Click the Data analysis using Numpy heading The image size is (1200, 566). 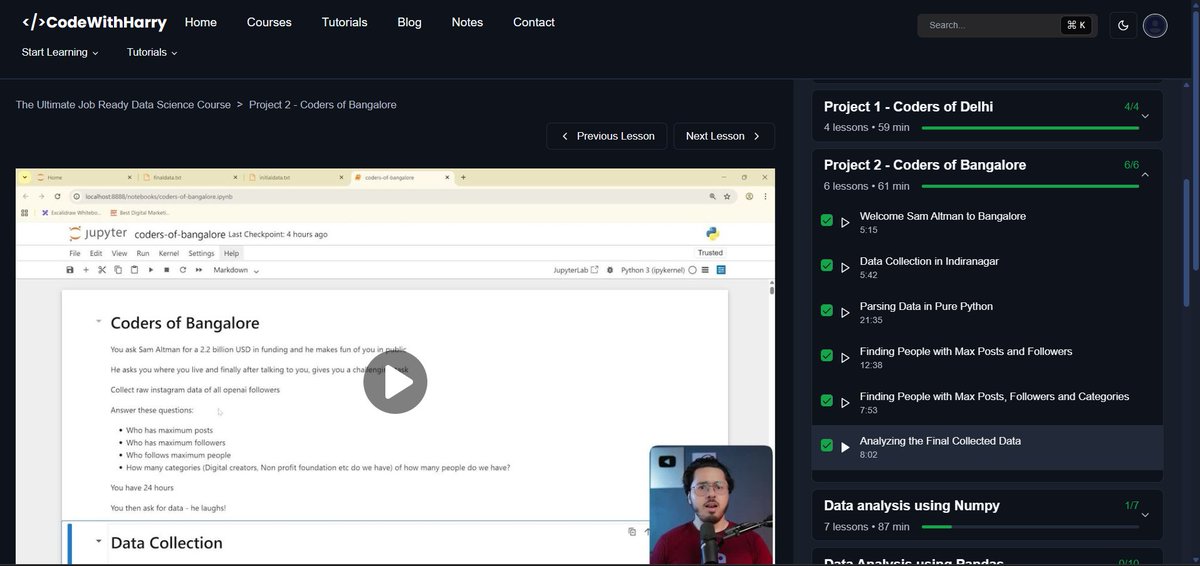pos(911,506)
